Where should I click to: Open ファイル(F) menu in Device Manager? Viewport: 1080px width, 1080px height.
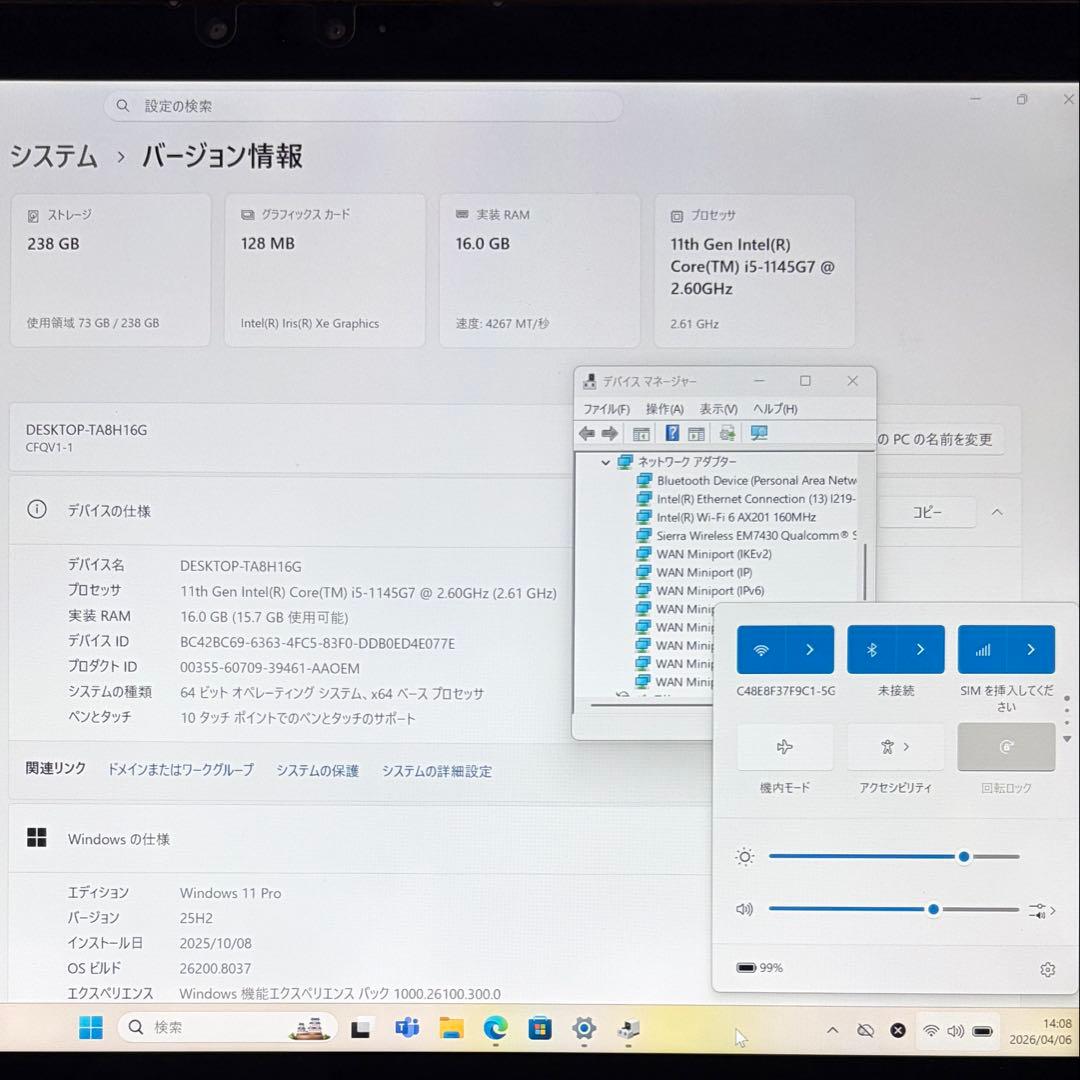607,409
